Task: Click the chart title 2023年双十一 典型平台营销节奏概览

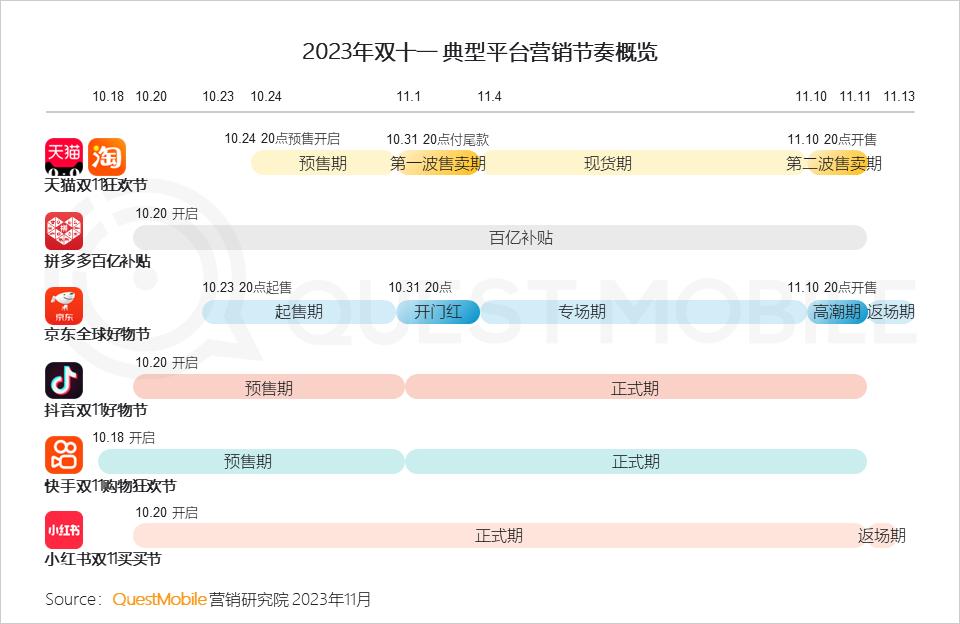Action: point(480,52)
